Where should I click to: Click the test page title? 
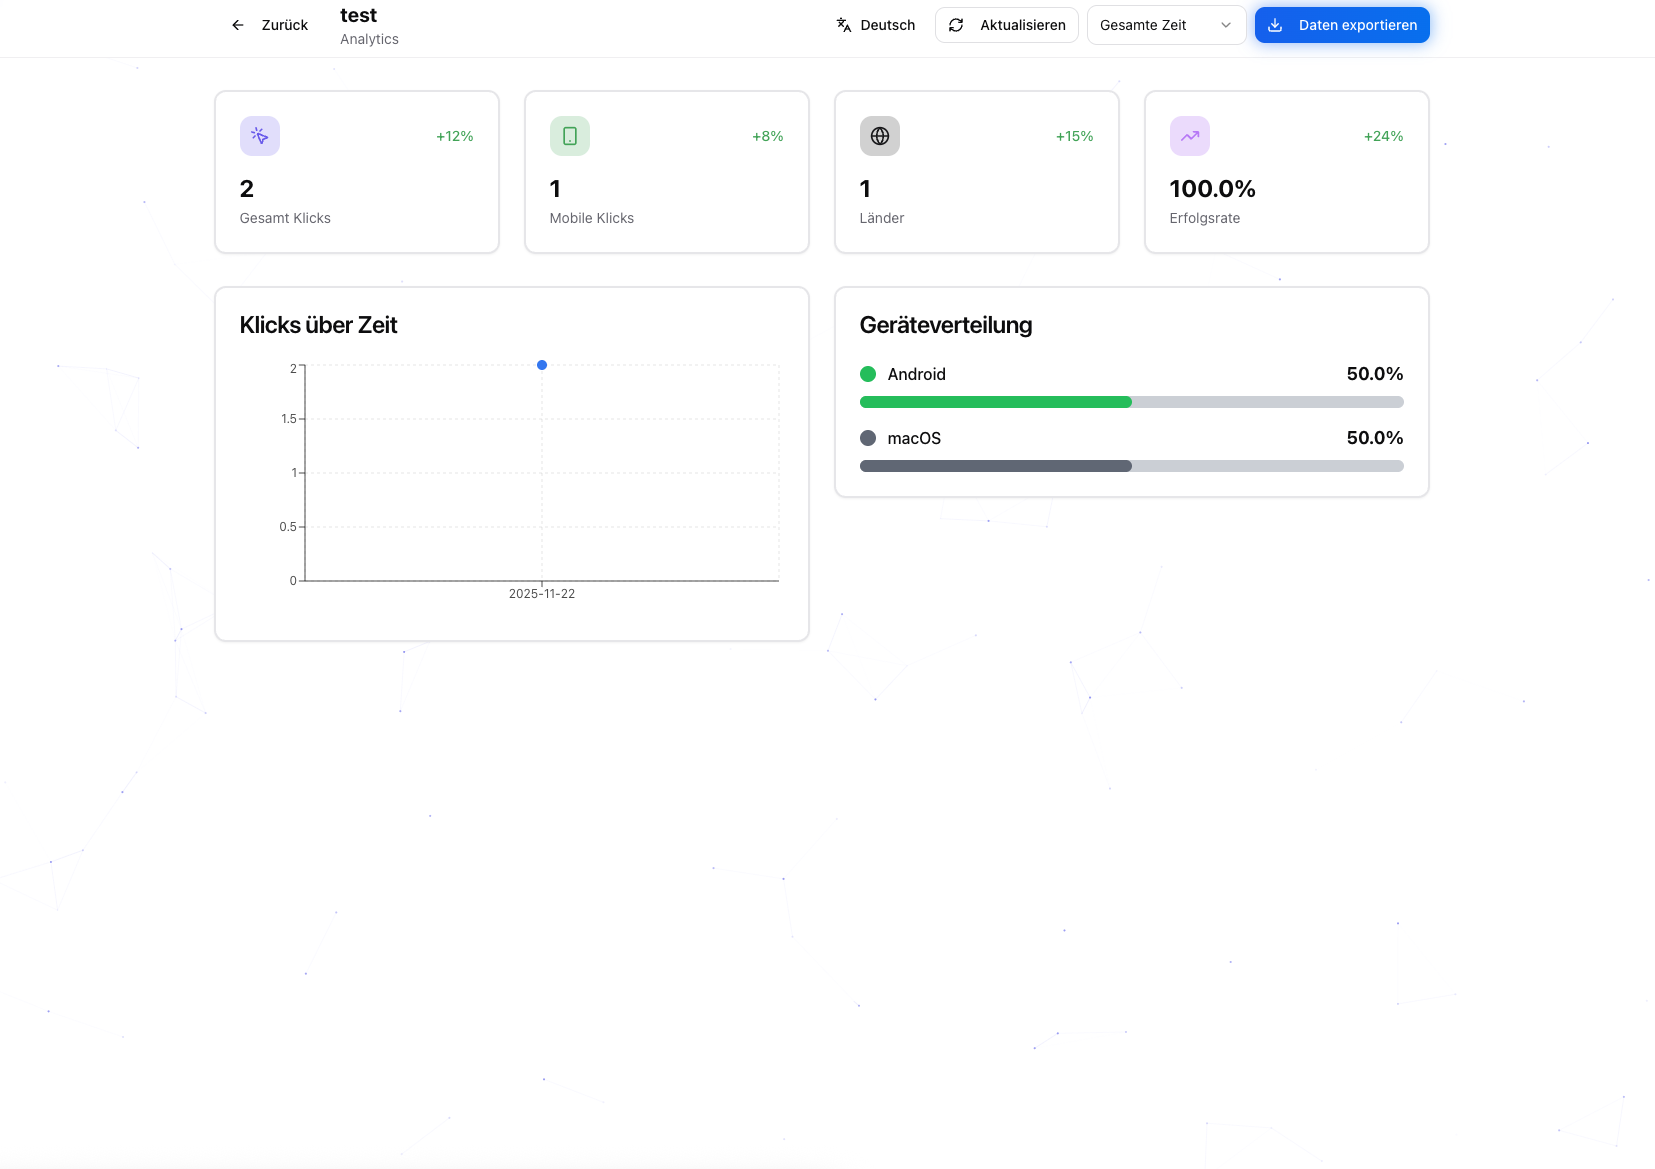pos(359,15)
